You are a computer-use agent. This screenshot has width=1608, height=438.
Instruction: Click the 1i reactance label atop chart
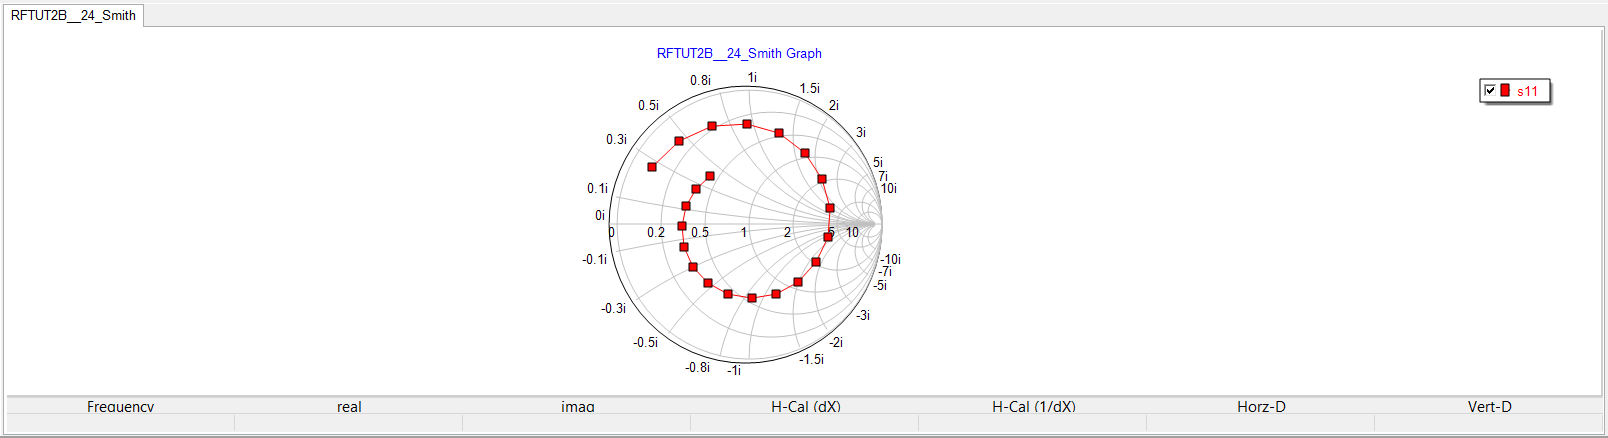tap(752, 77)
